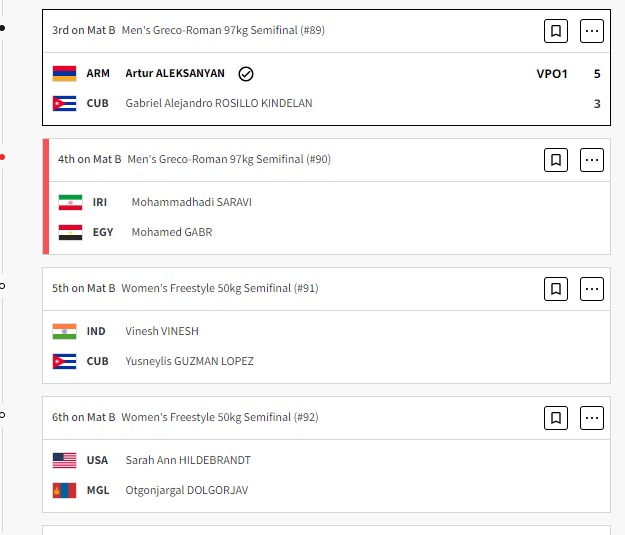Click the Egypt flag icon
This screenshot has width=625, height=535.
tap(70, 232)
